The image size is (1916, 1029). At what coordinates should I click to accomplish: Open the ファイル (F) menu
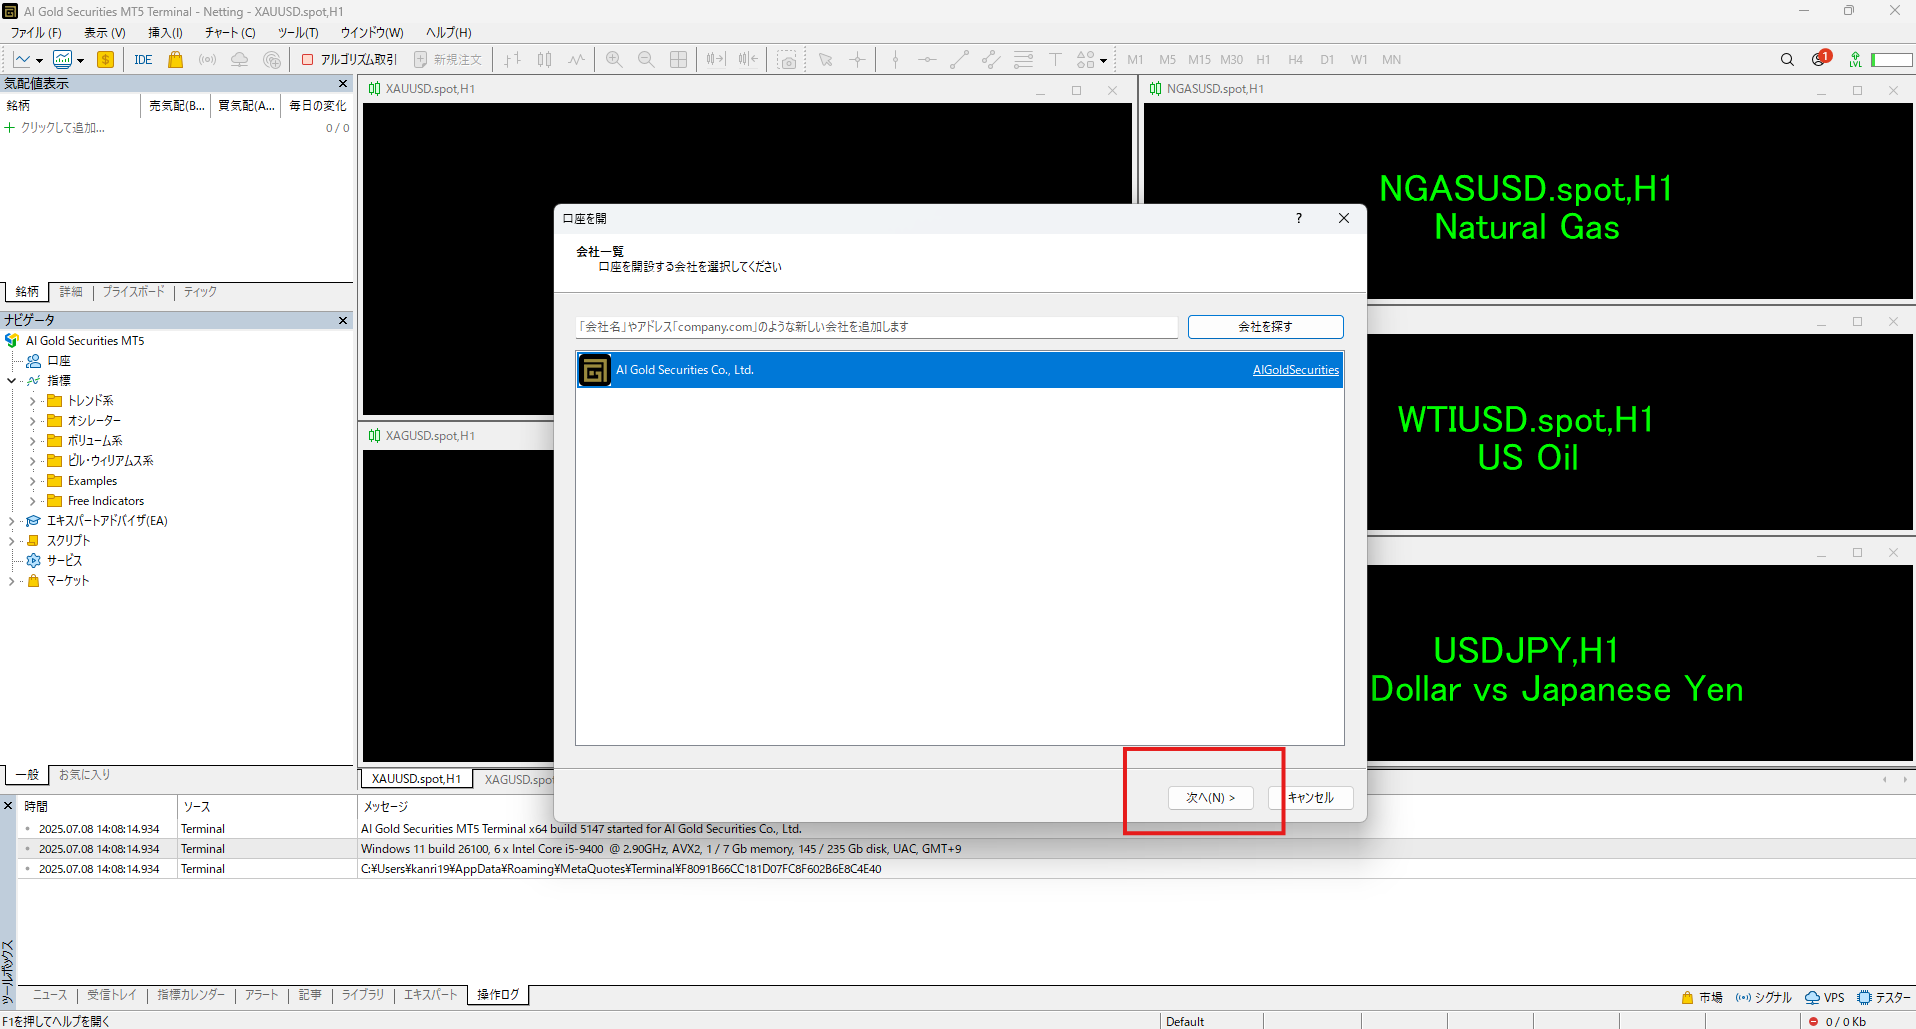pos(36,33)
